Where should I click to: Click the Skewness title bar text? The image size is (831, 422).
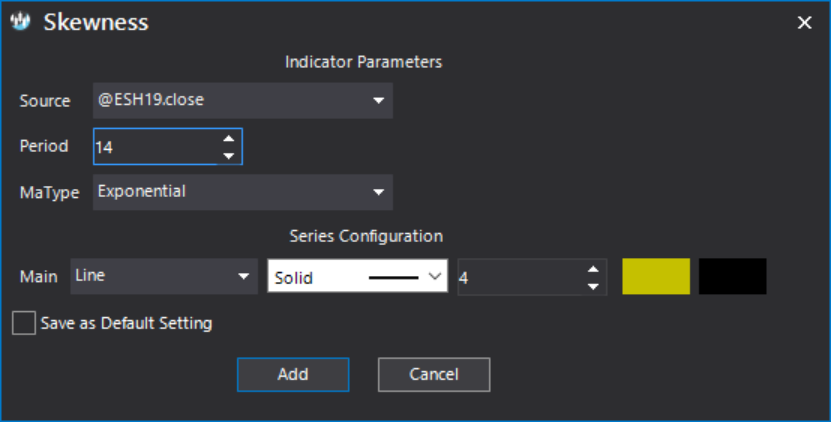[x=96, y=22]
